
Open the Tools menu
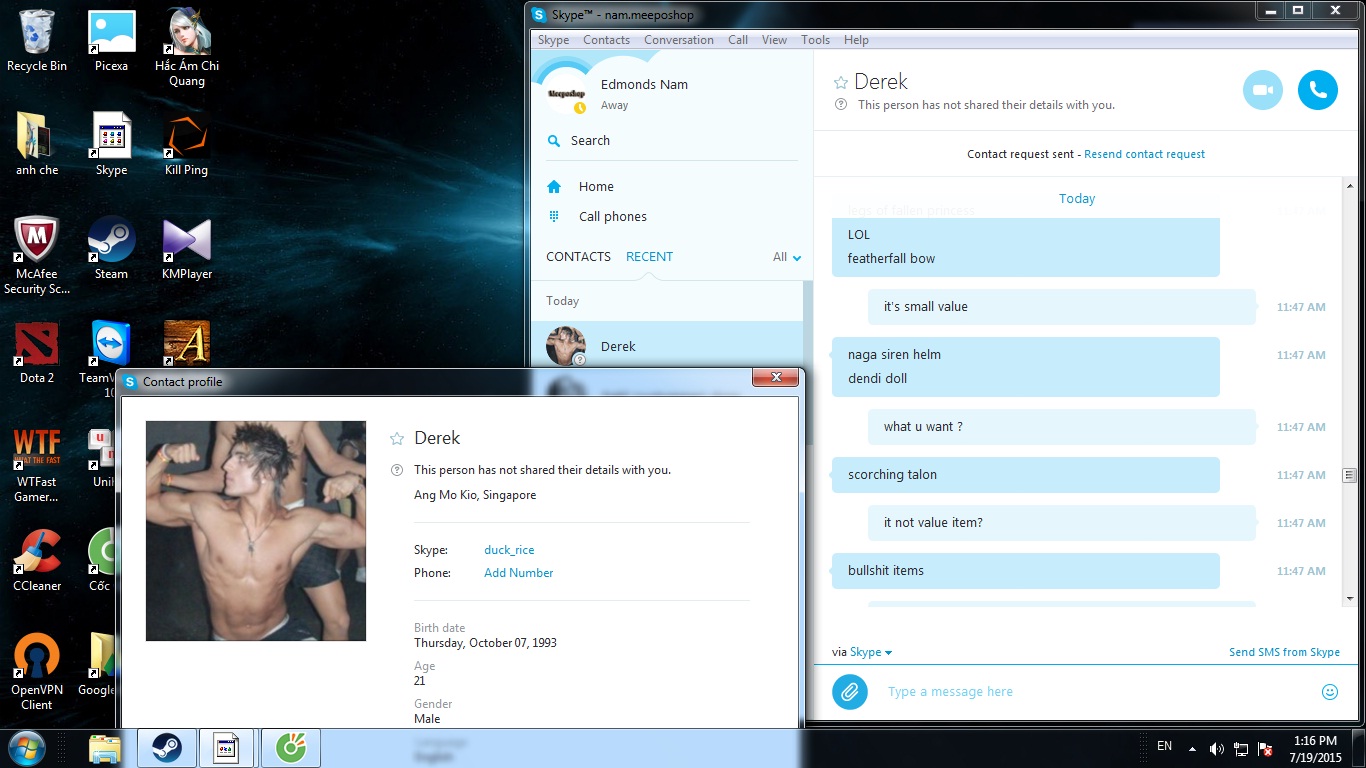pos(815,40)
